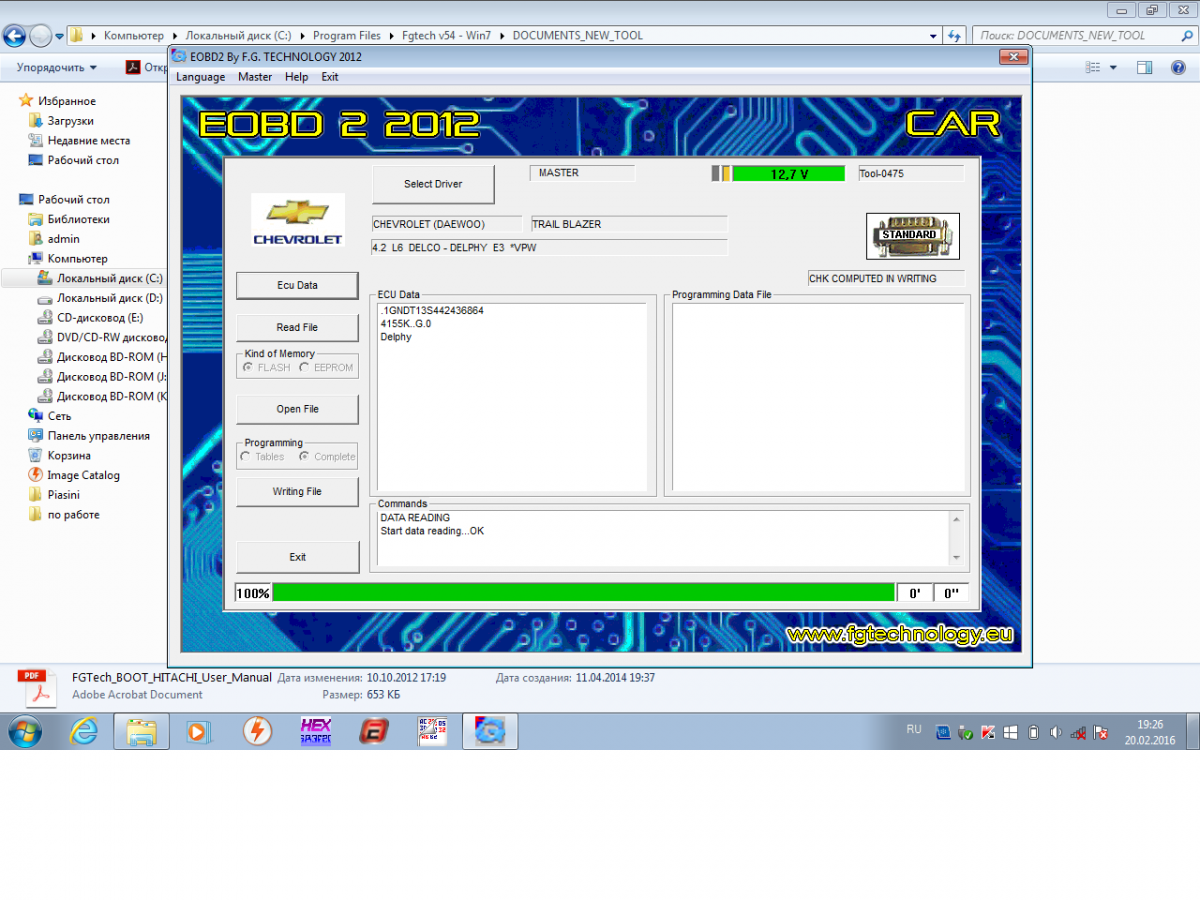Click the Explorer back navigation arrow

pyautogui.click(x=14, y=36)
